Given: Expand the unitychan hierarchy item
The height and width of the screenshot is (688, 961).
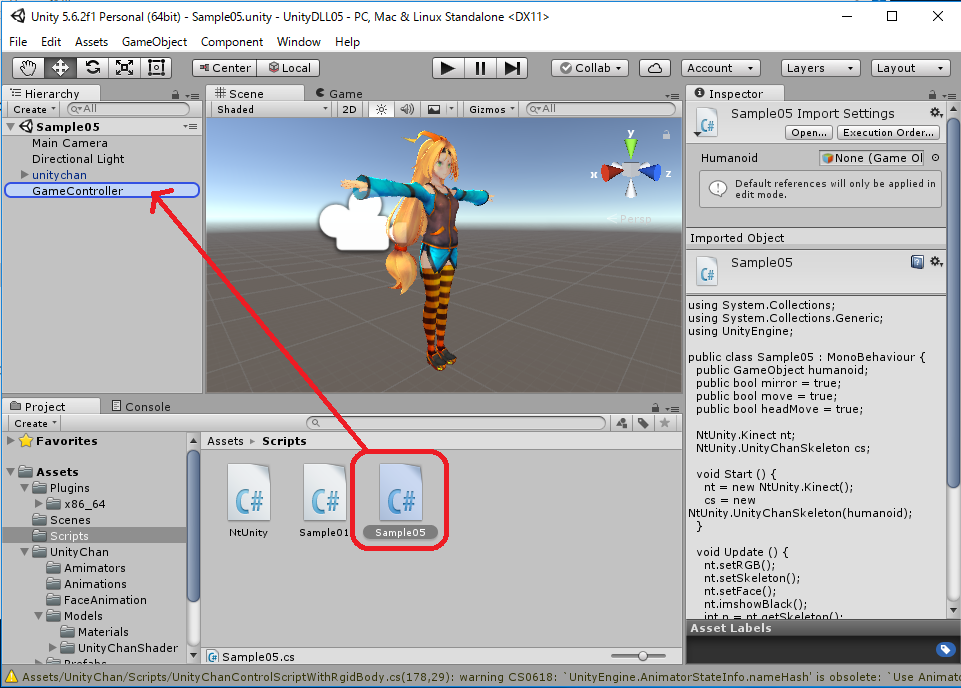Looking at the screenshot, I should pos(24,175).
